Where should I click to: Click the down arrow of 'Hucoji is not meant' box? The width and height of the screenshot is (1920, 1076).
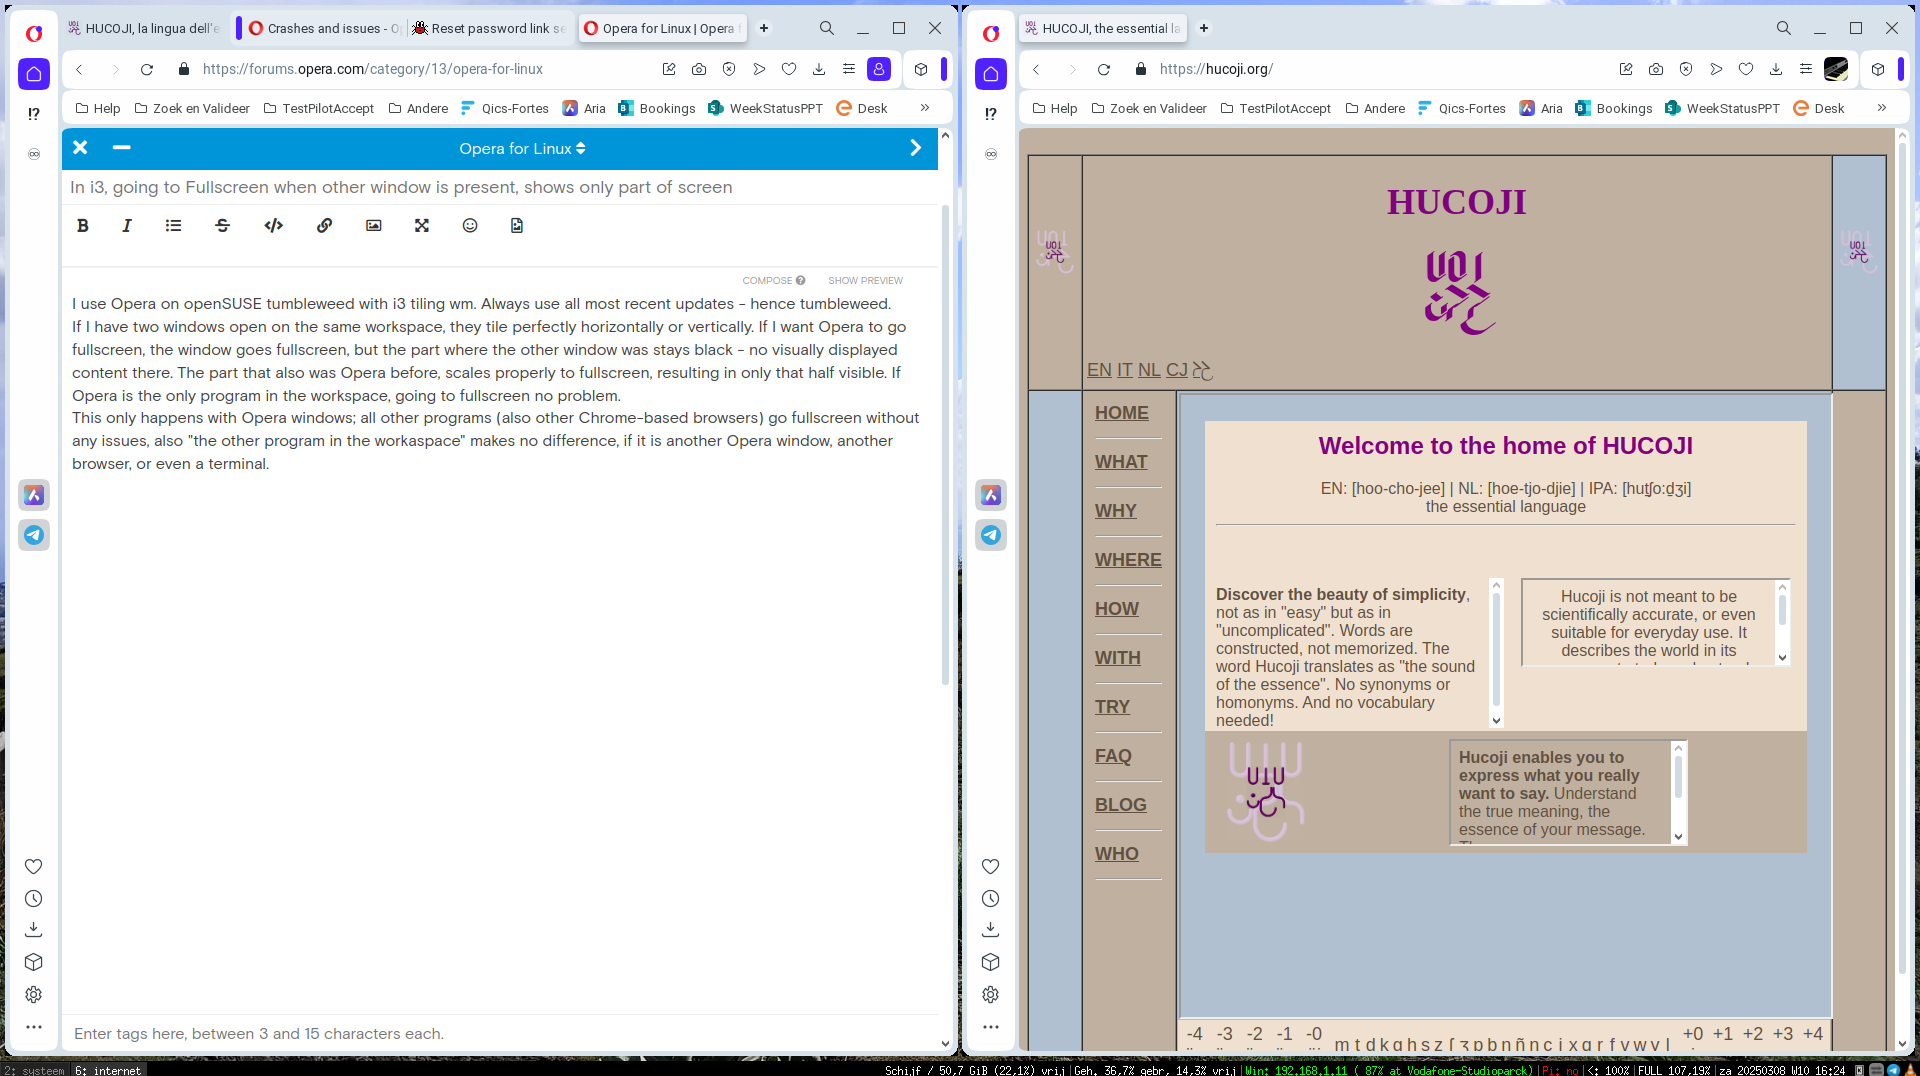(1782, 658)
